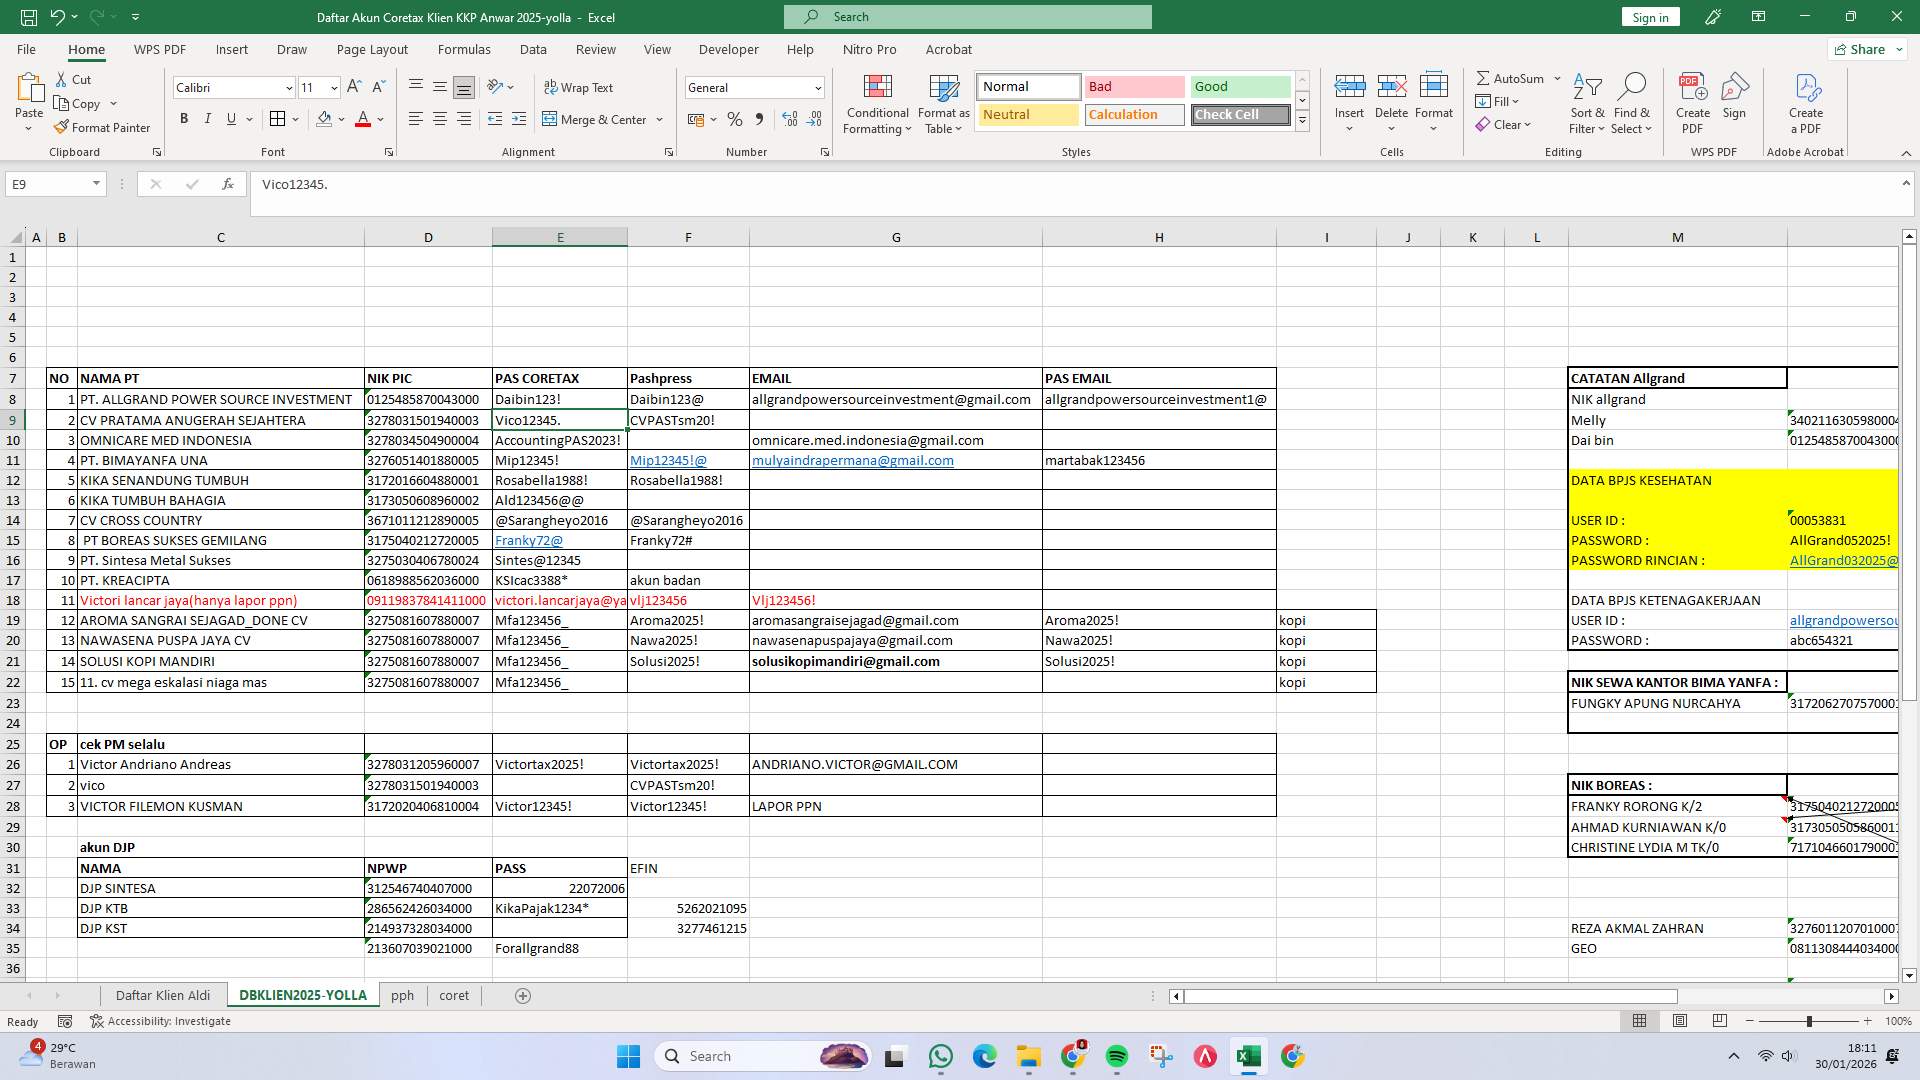Toggle italic formatting
Image resolution: width=1920 pixels, height=1080 pixels.
(208, 119)
